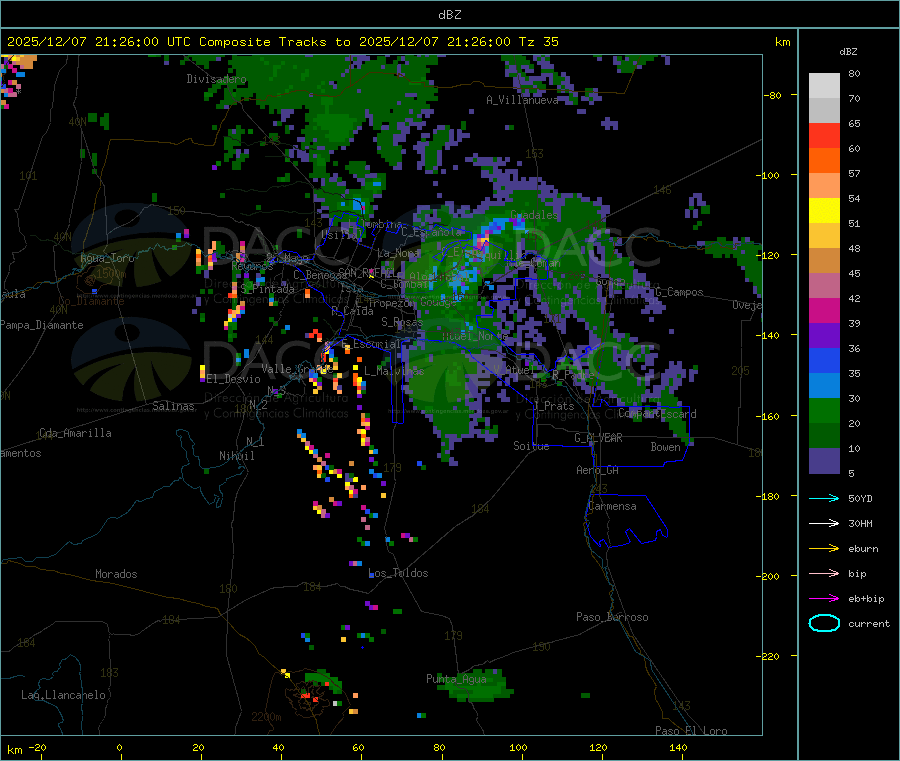Click the purple swatch between 39 and 36
The image size is (900, 761).
824,336
